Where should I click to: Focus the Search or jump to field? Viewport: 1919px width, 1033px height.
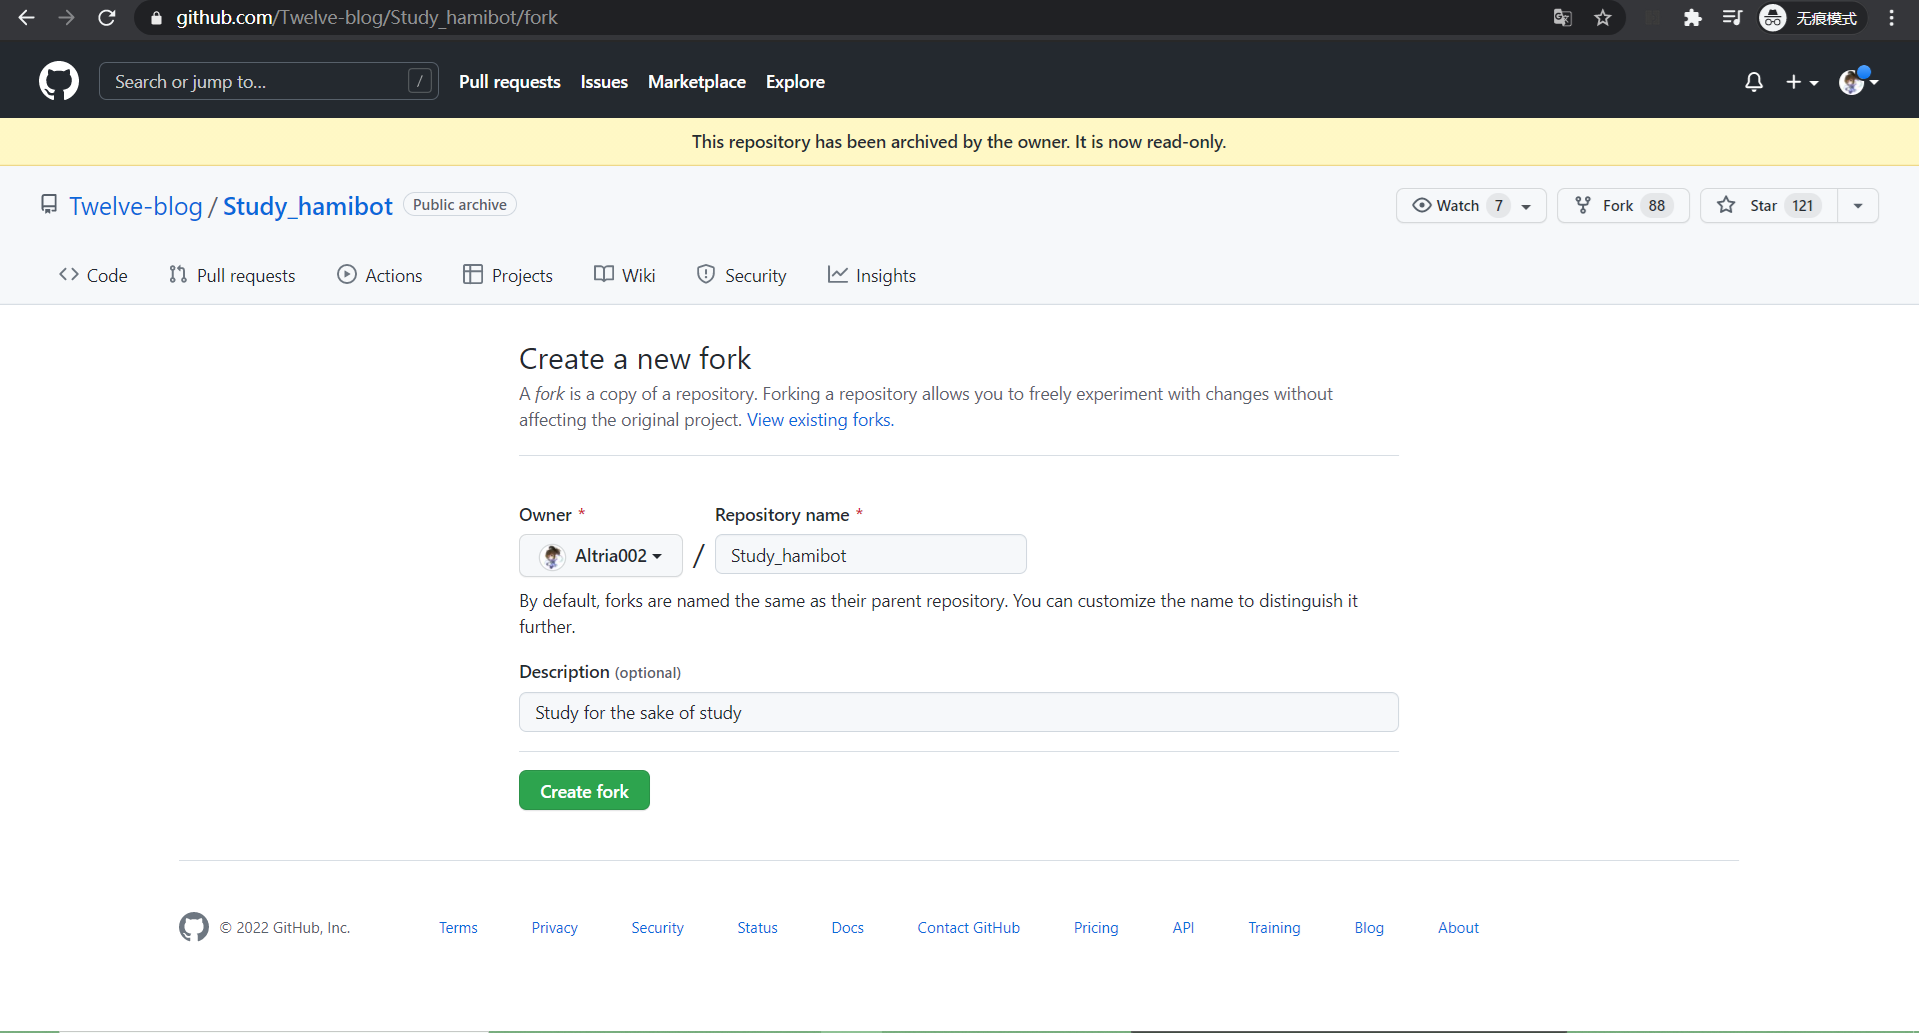coord(268,81)
